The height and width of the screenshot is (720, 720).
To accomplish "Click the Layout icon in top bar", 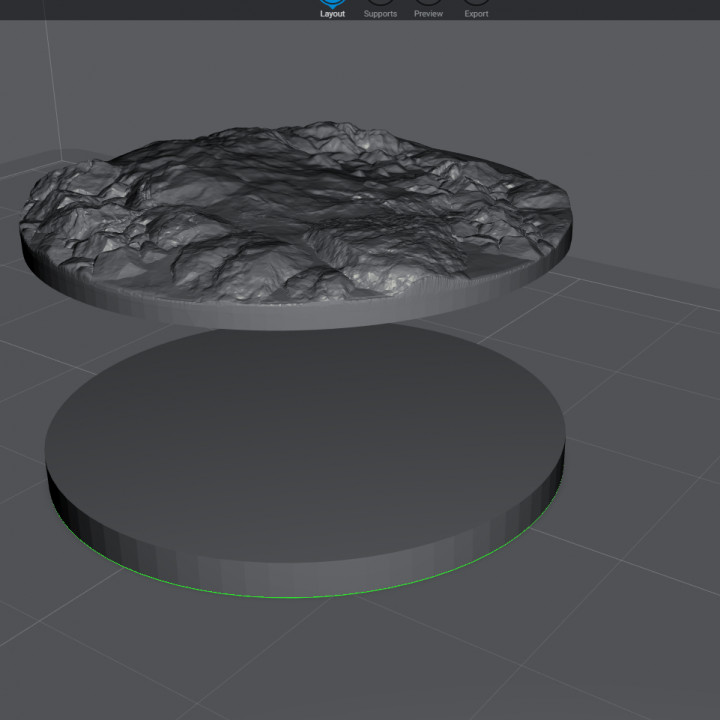I will tap(332, 3).
